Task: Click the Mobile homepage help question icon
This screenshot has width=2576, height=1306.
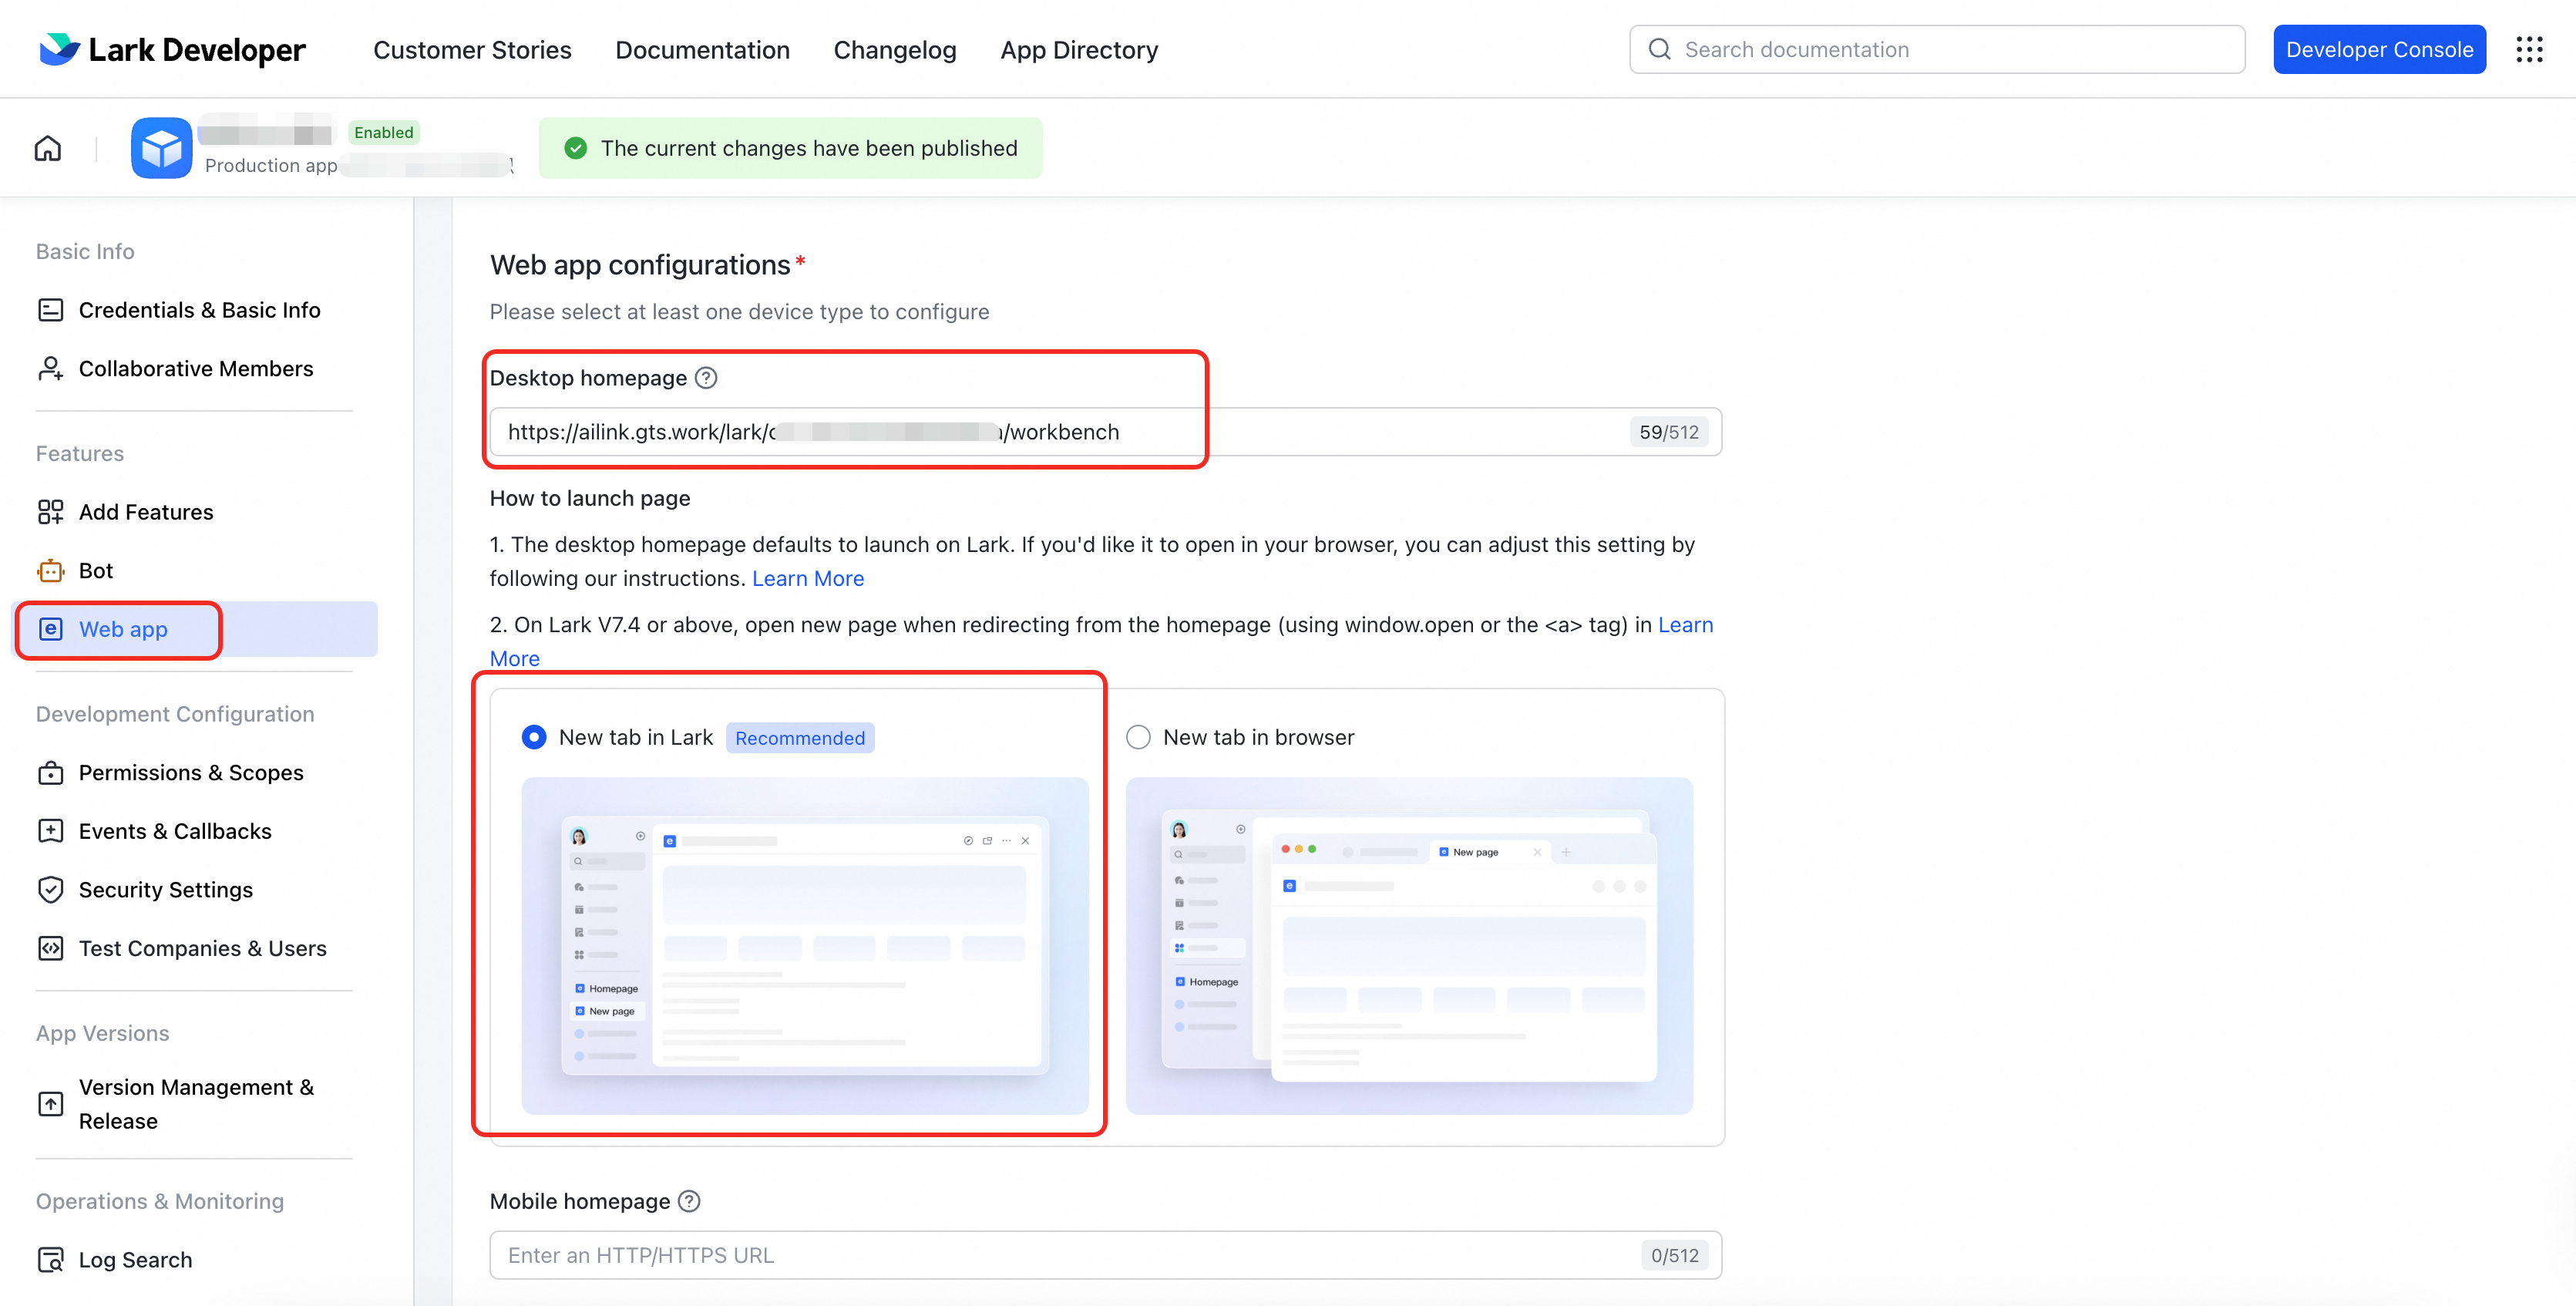Action: (x=689, y=1201)
